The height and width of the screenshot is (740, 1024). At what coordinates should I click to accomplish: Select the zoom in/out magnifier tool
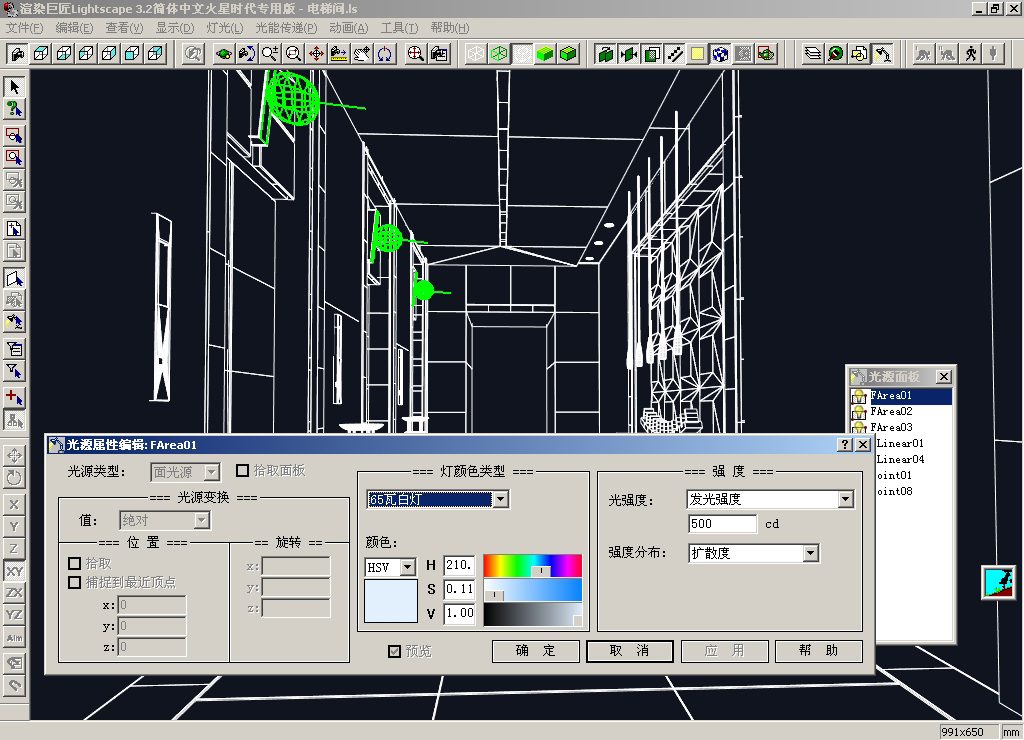coord(270,54)
